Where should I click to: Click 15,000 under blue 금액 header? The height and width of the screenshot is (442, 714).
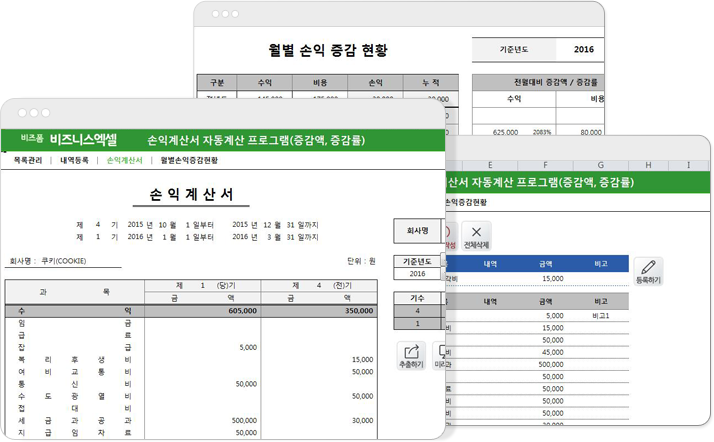coord(553,279)
